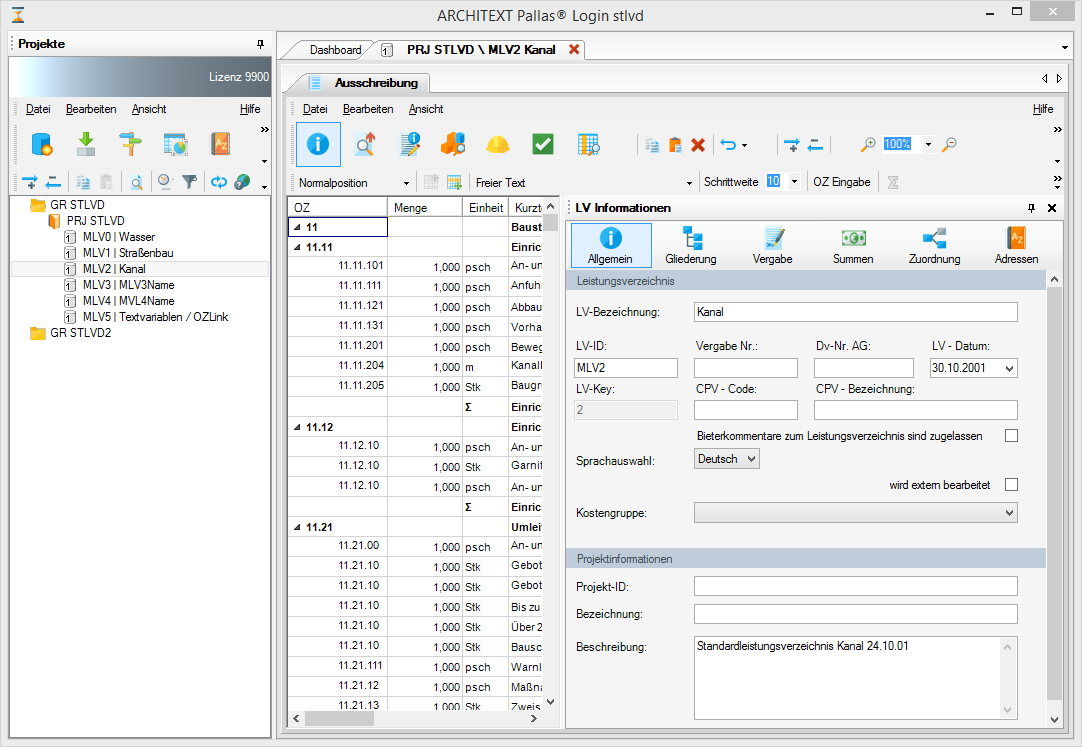Screen dimensions: 1082x747
Task: Click the globe help icon
Action: [242, 182]
